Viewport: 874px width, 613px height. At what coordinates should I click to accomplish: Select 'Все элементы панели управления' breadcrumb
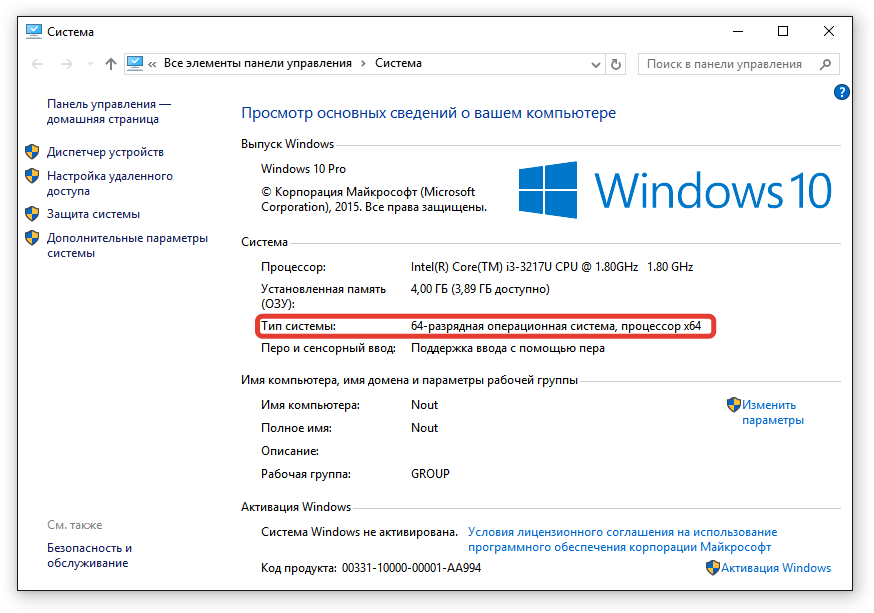[258, 64]
